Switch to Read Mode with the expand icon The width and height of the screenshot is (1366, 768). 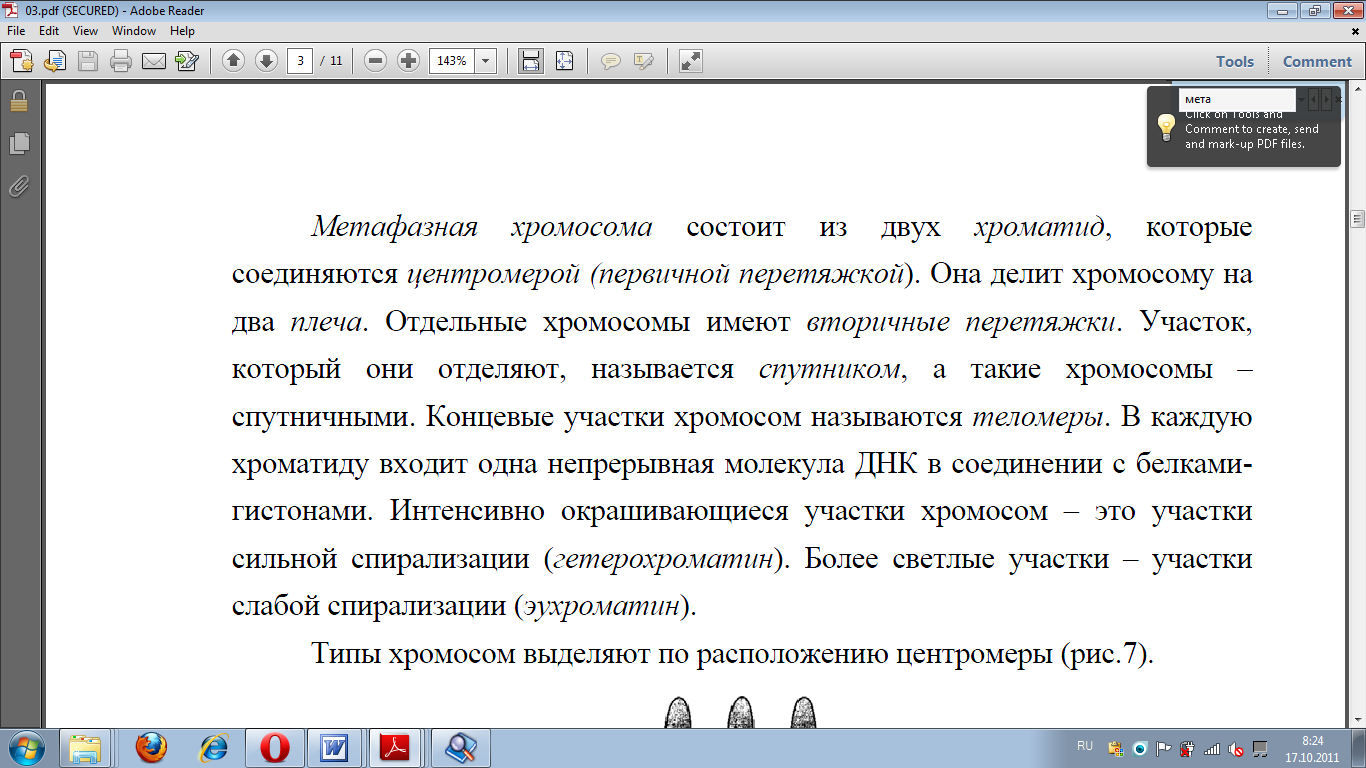coord(690,61)
